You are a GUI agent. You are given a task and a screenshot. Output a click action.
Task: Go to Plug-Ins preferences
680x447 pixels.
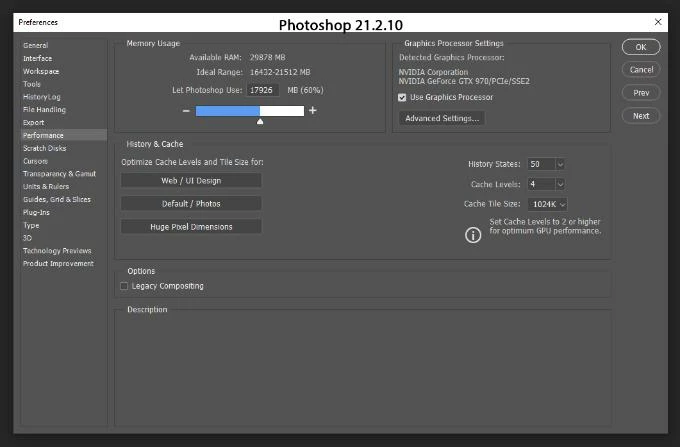pos(36,212)
